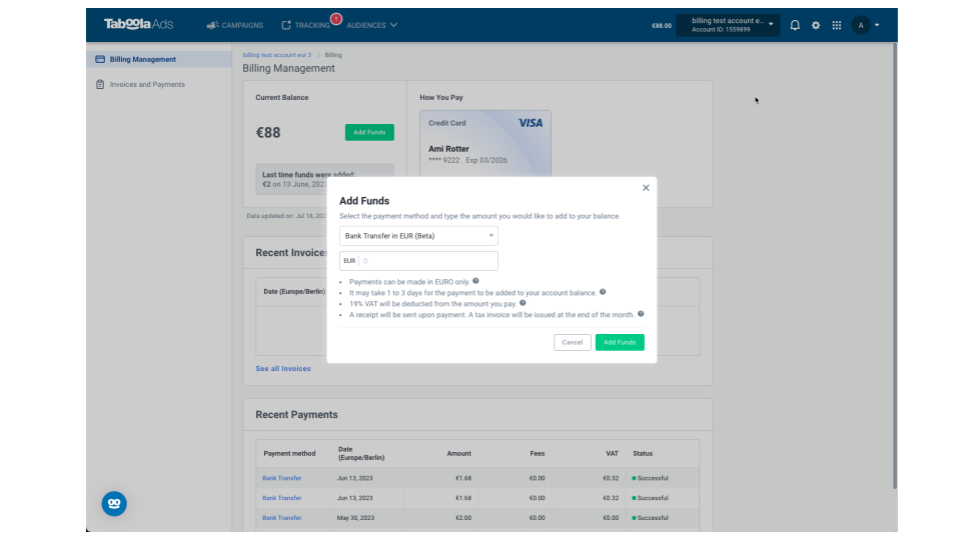Click the user avatar A icon
The width and height of the screenshot is (960, 540).
(861, 25)
